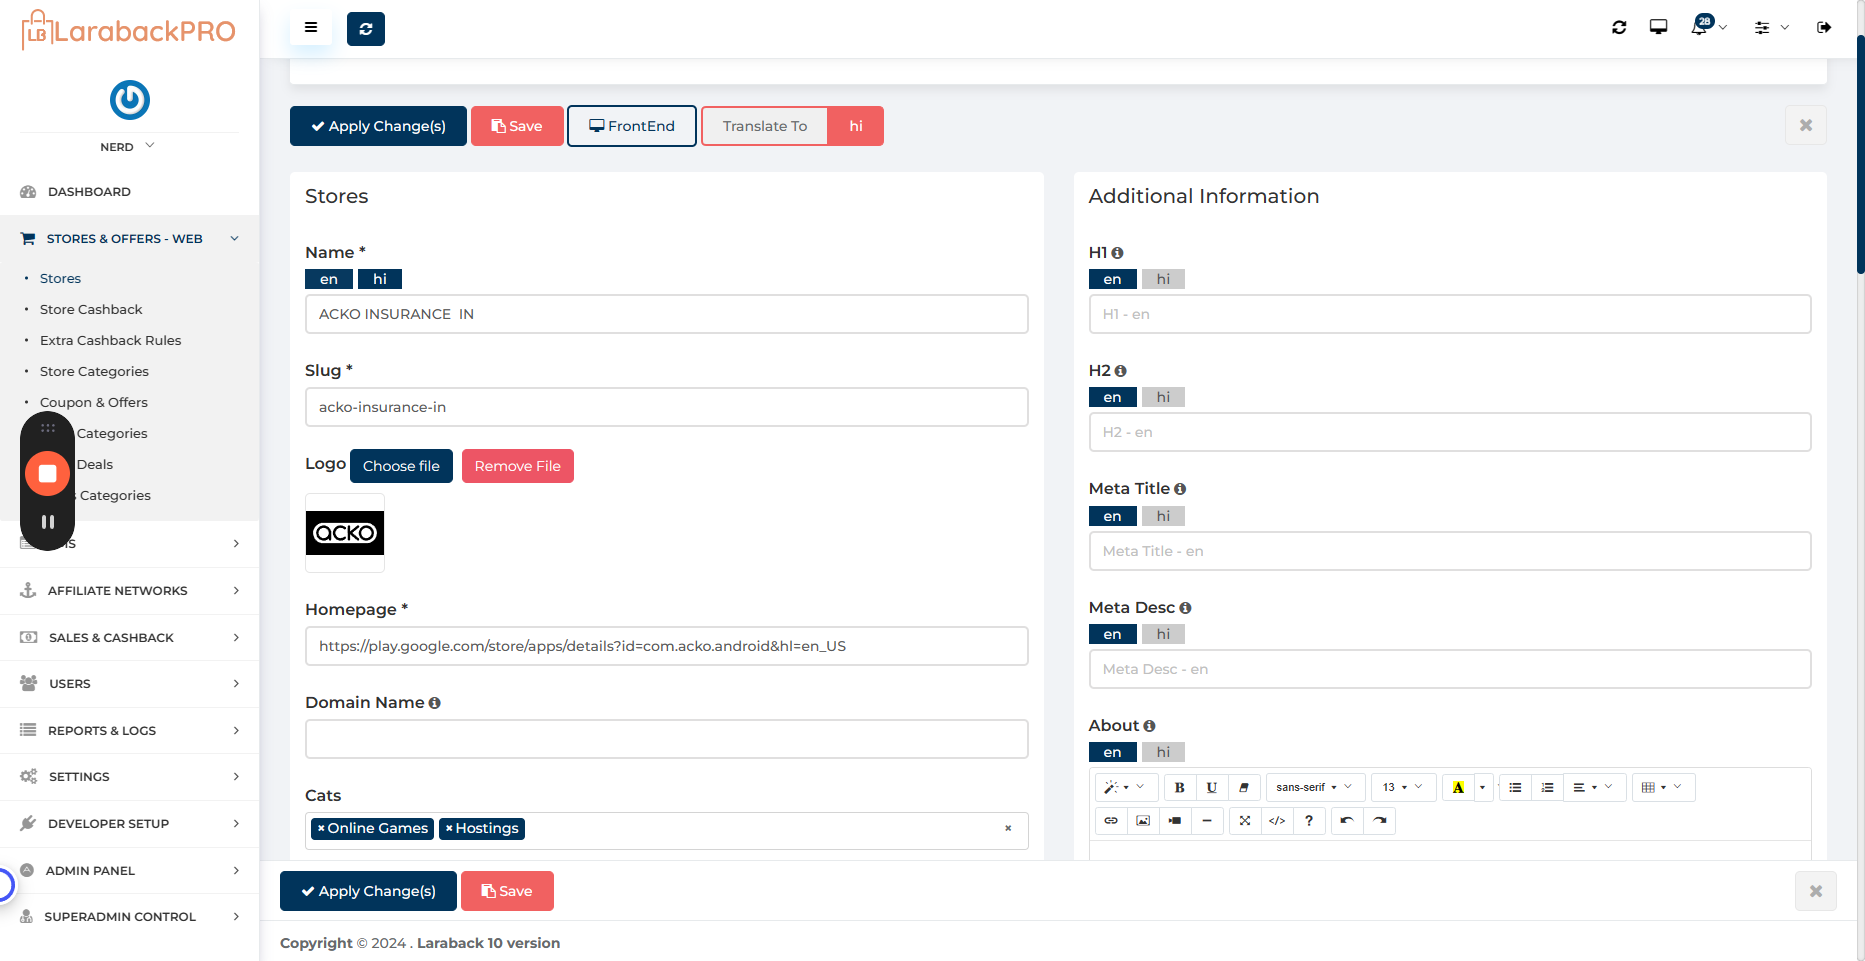The width and height of the screenshot is (1865, 961).
Task: Remove the Online Games category tag
Action: (x=321, y=829)
